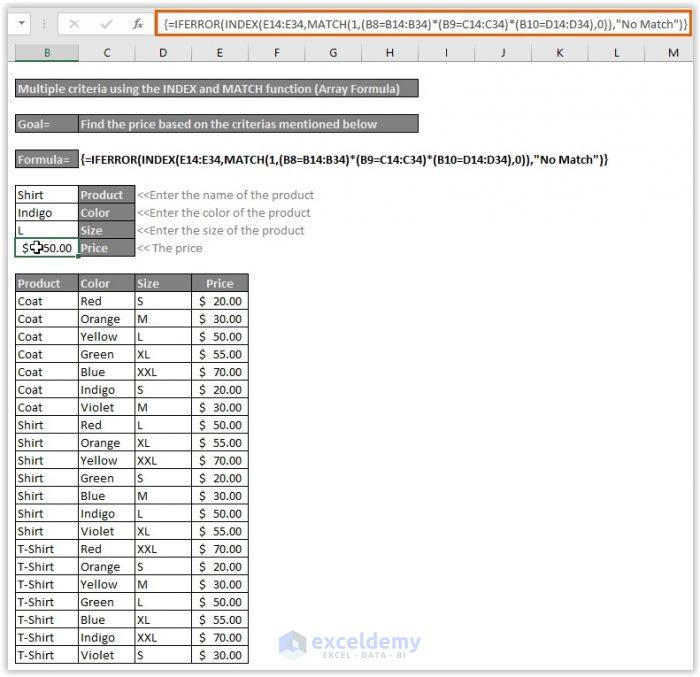This screenshot has width=700, height=677.
Task: Select the 'Violet' cell in the T-Shirt S row
Action: (x=107, y=655)
